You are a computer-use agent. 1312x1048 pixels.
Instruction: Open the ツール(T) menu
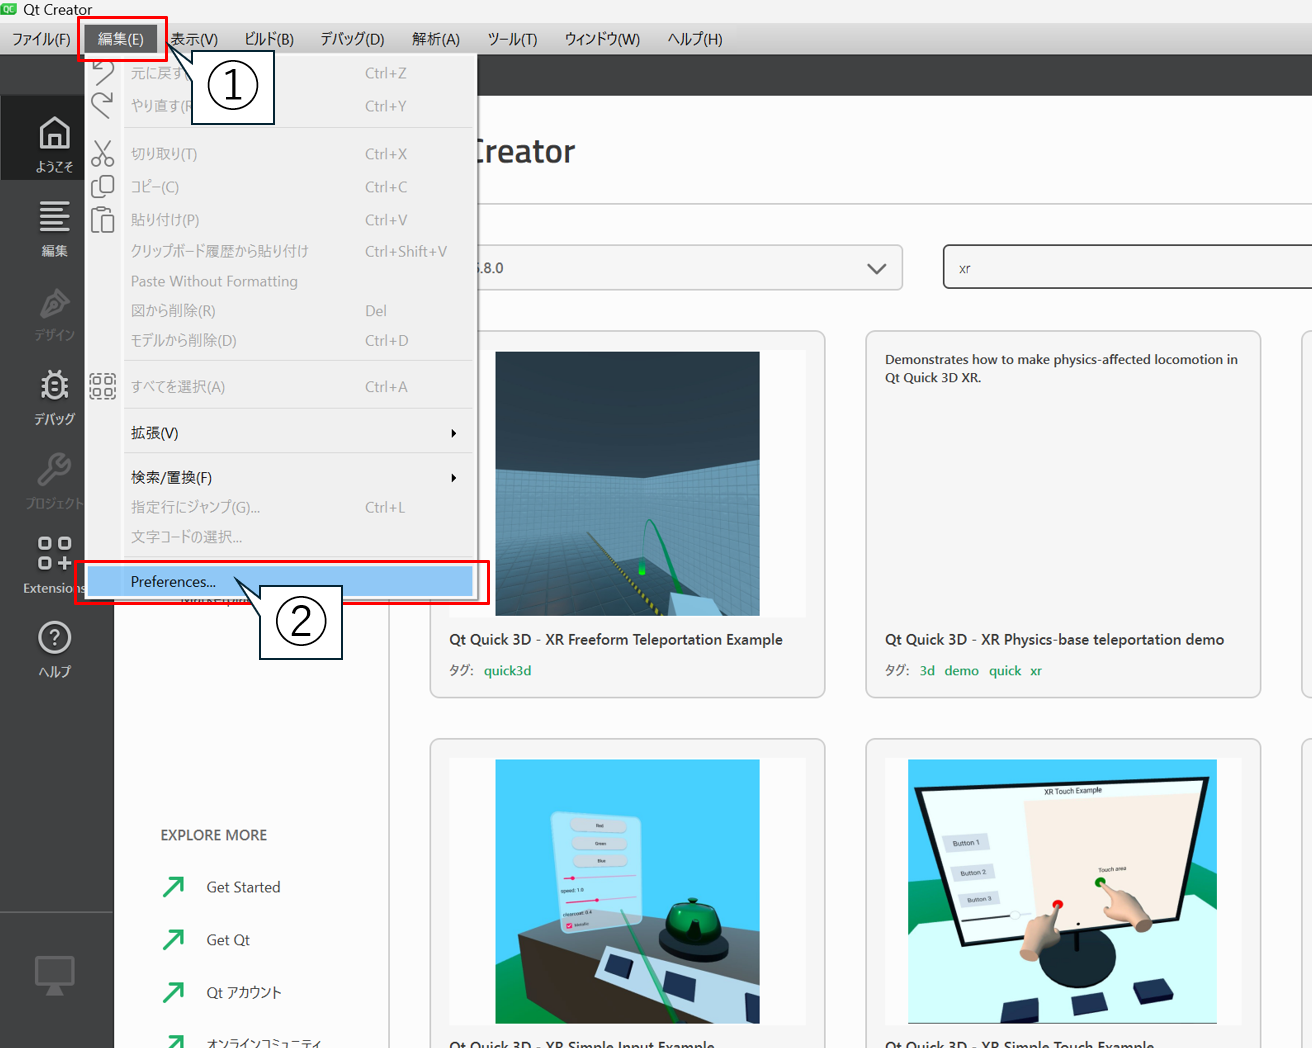(x=512, y=39)
